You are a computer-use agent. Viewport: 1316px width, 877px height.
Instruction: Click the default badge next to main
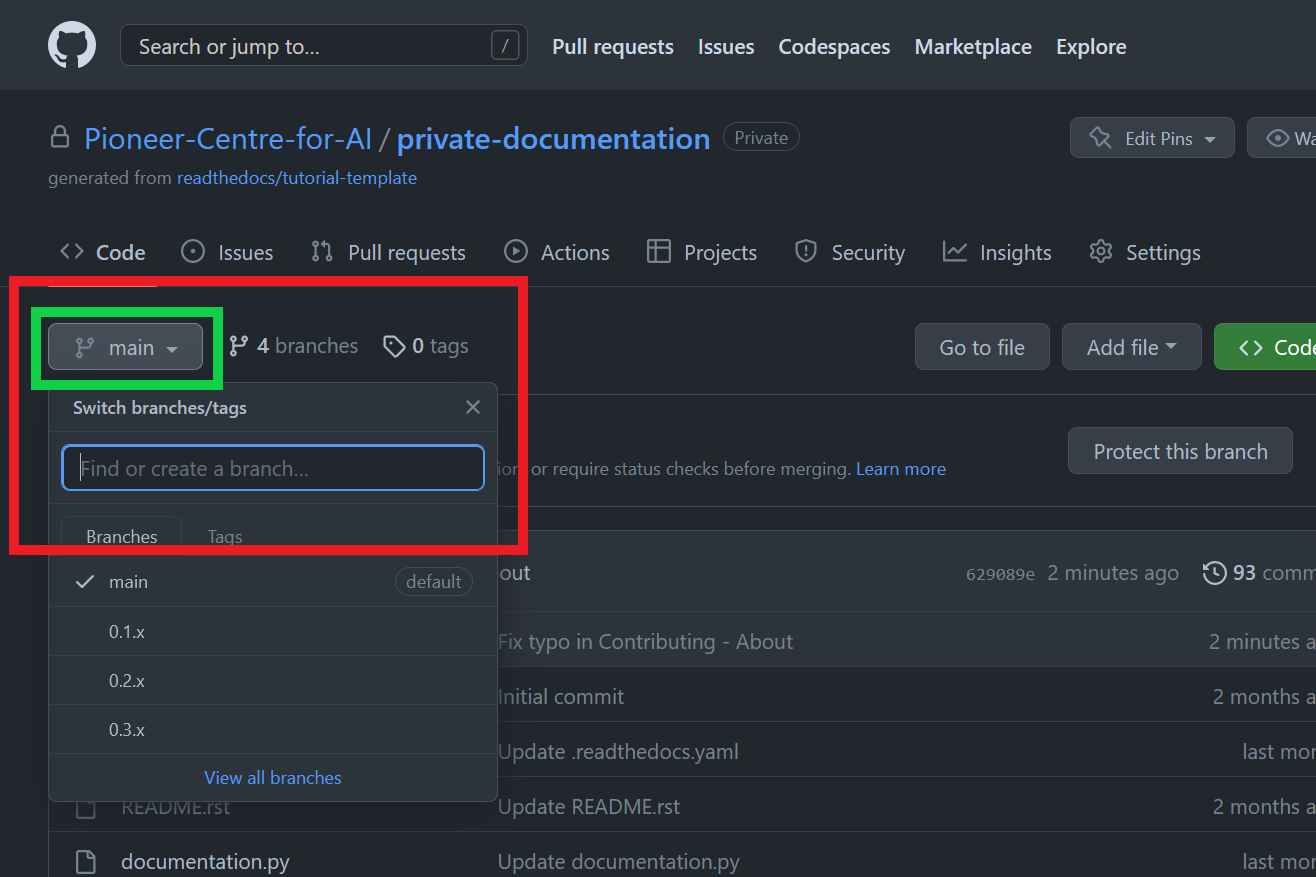(434, 581)
